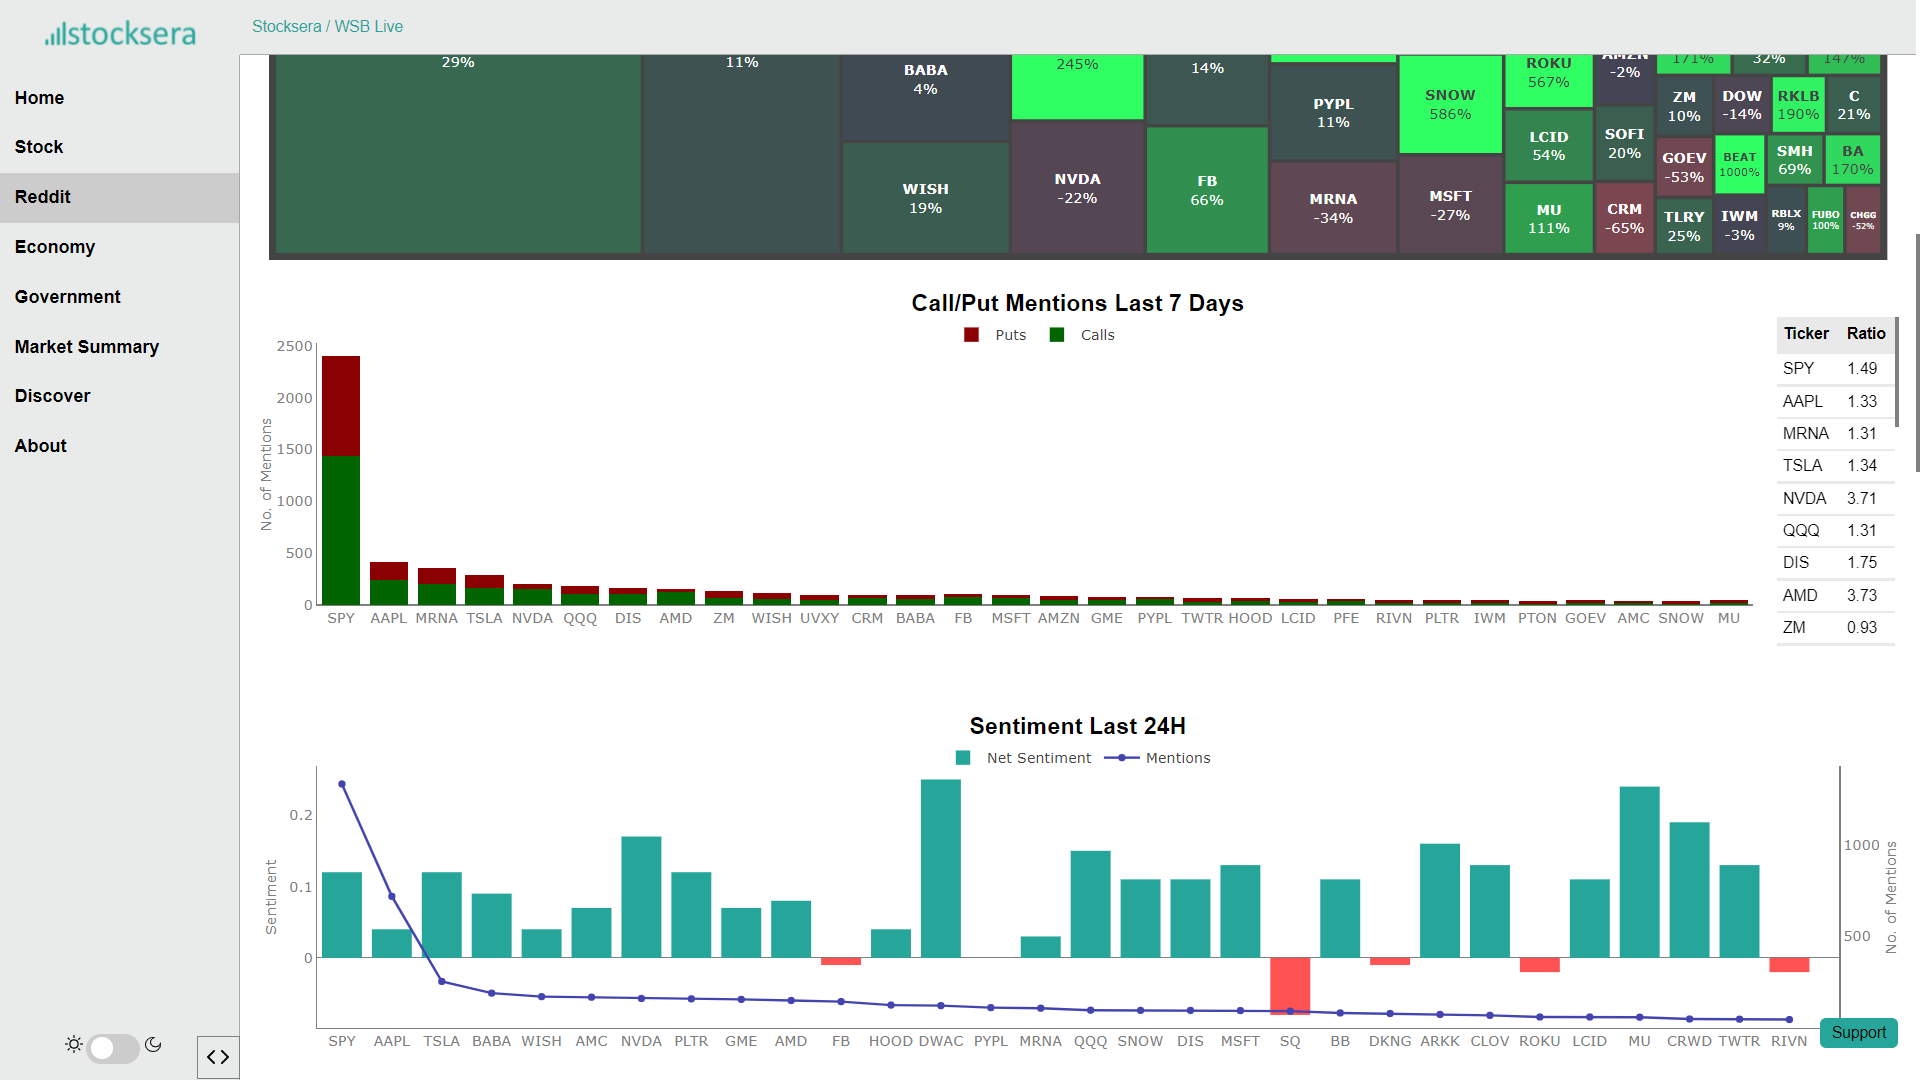Click the Ratio column header
The image size is (1920, 1080).
click(1866, 334)
